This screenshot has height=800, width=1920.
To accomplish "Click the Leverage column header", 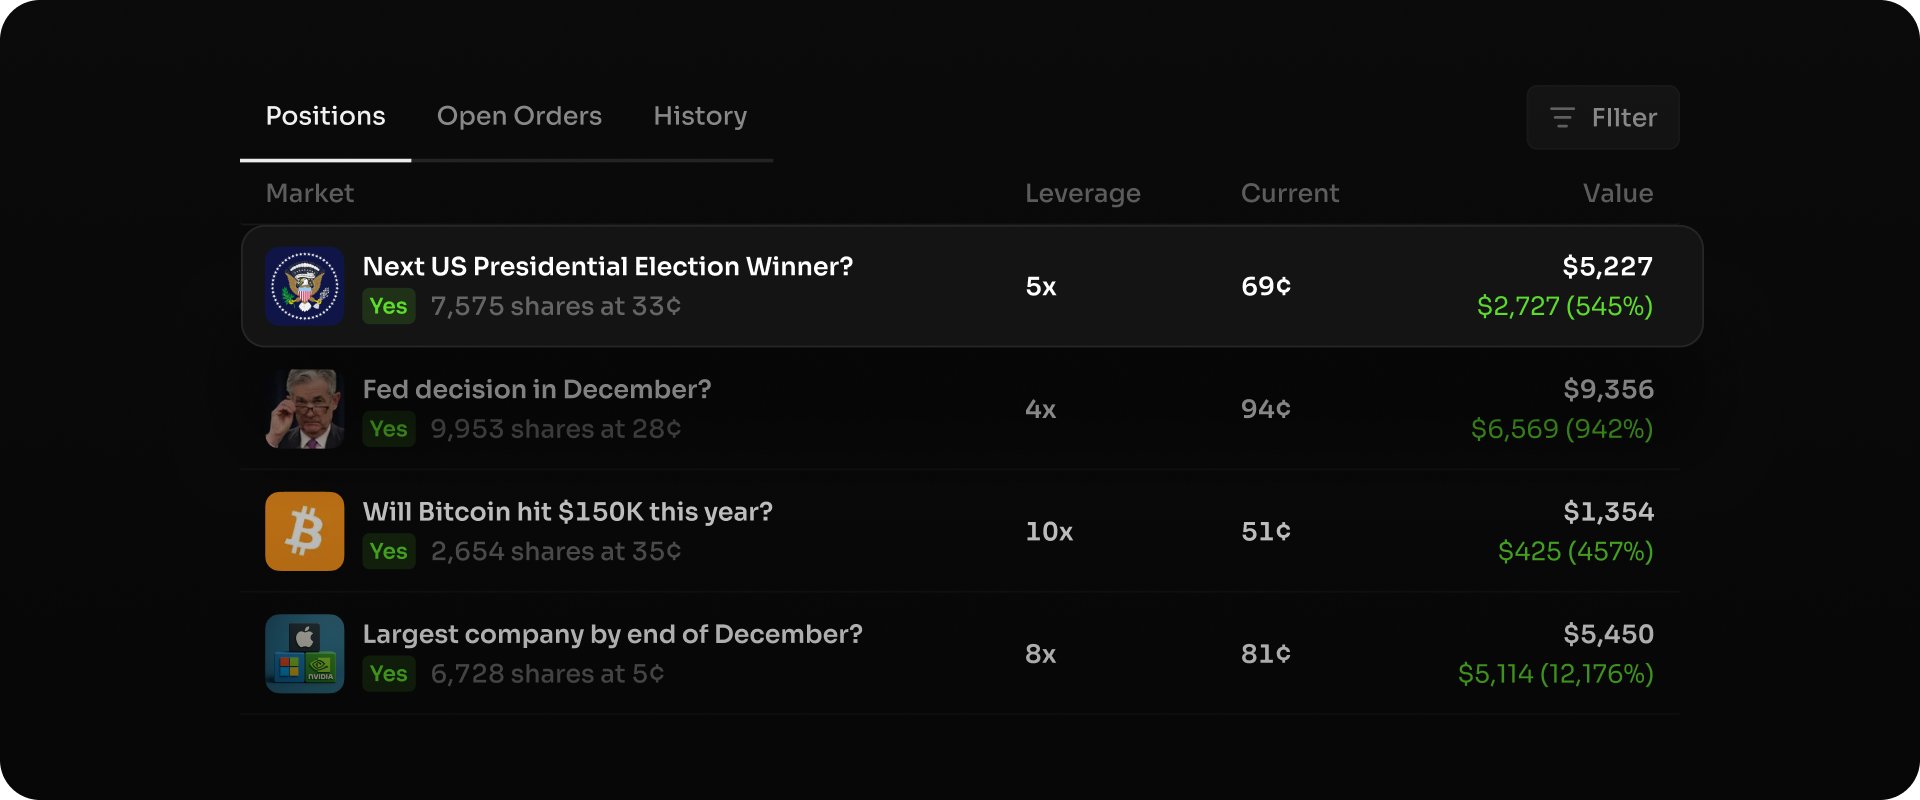I will (1083, 193).
